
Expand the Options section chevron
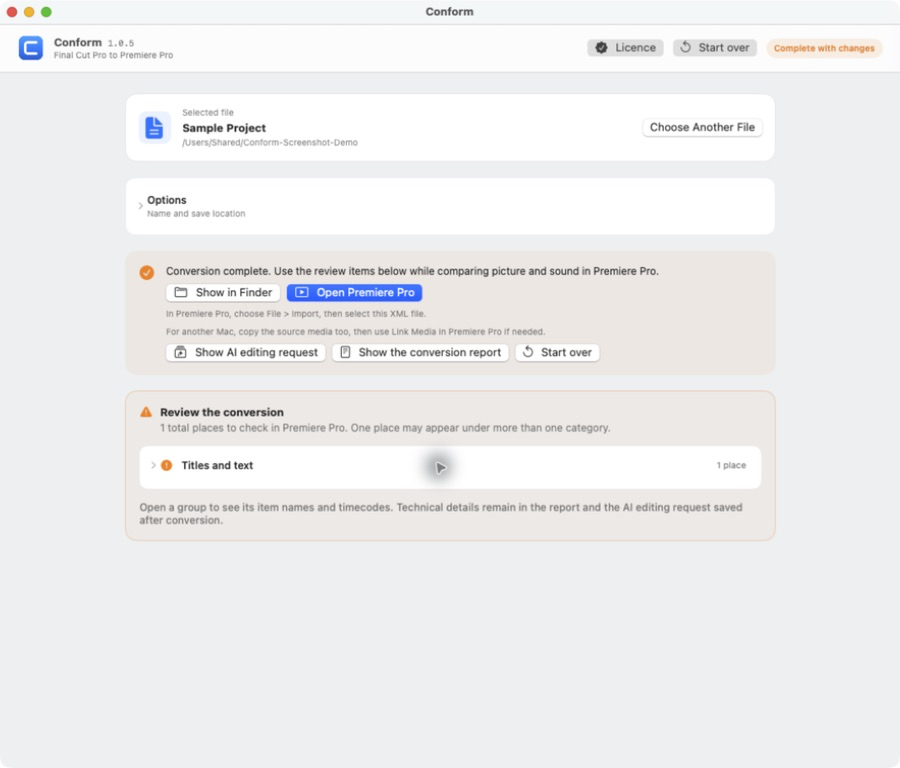pyautogui.click(x=141, y=206)
